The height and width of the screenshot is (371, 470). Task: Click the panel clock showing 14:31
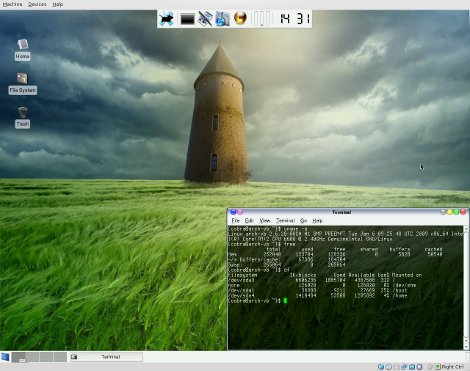click(295, 19)
